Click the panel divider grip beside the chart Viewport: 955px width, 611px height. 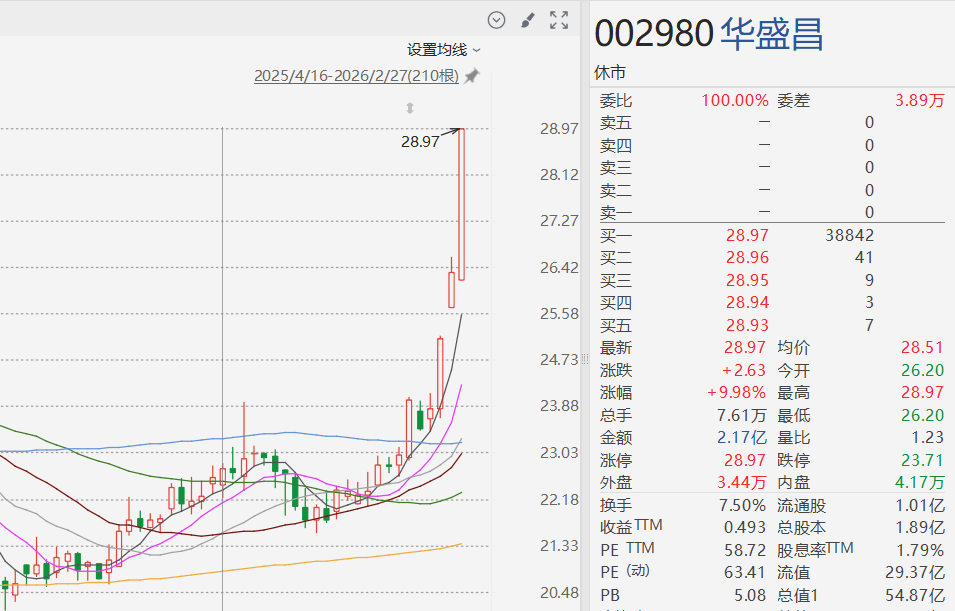585,358
